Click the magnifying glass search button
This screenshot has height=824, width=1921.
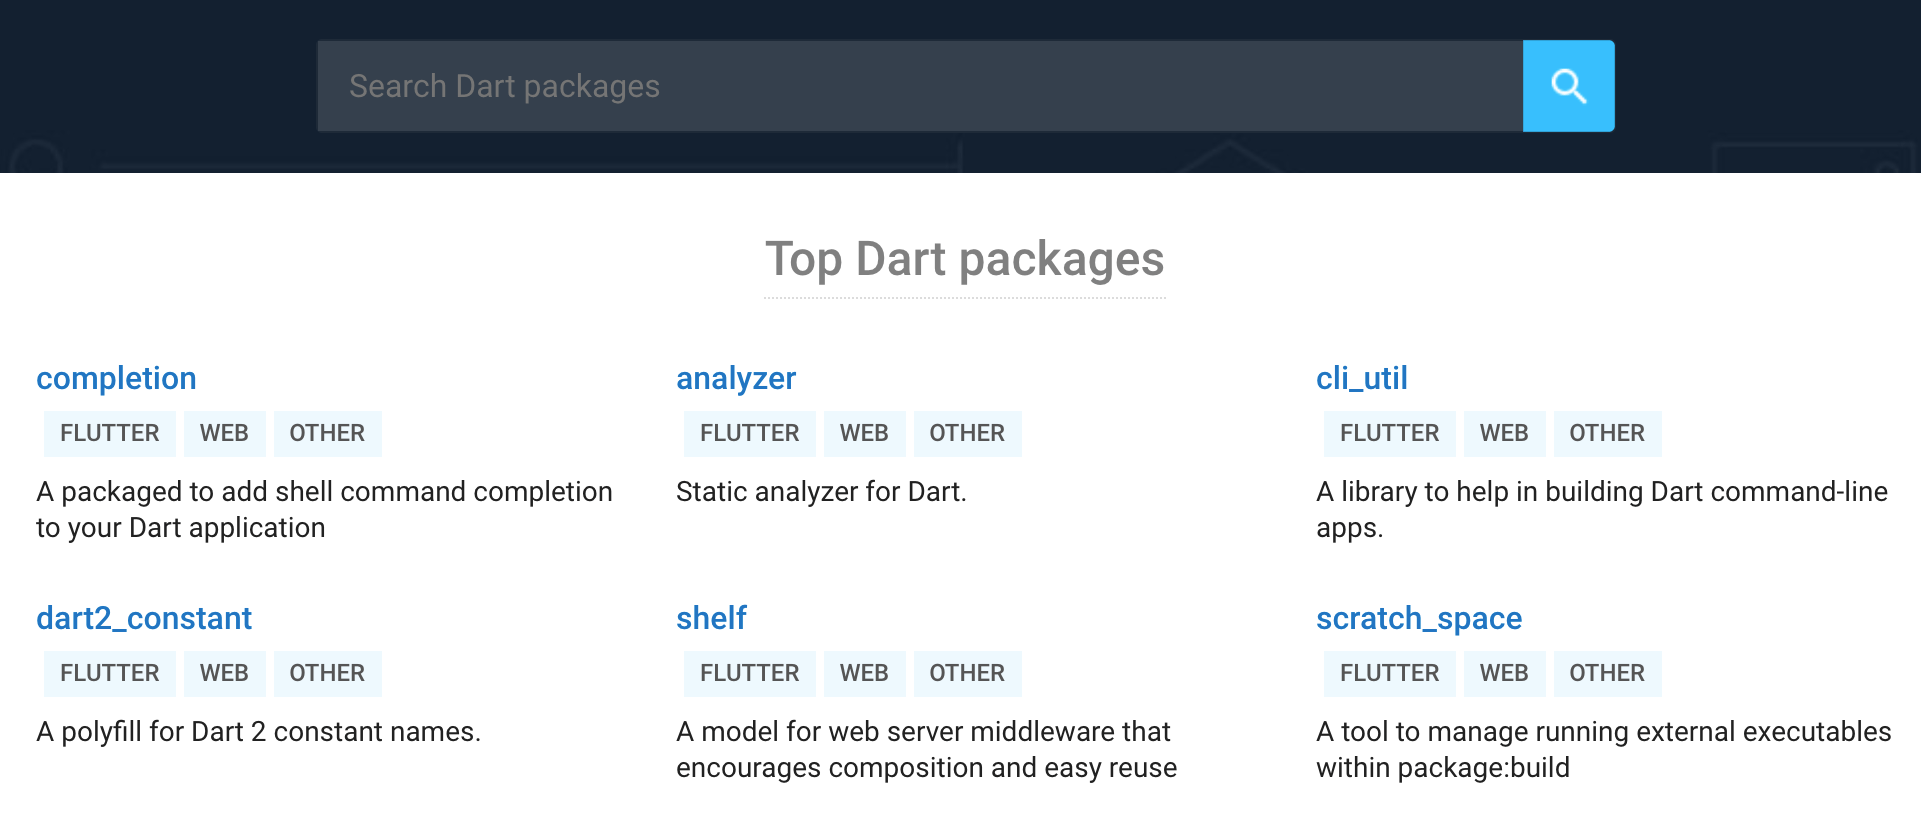pos(1568,86)
